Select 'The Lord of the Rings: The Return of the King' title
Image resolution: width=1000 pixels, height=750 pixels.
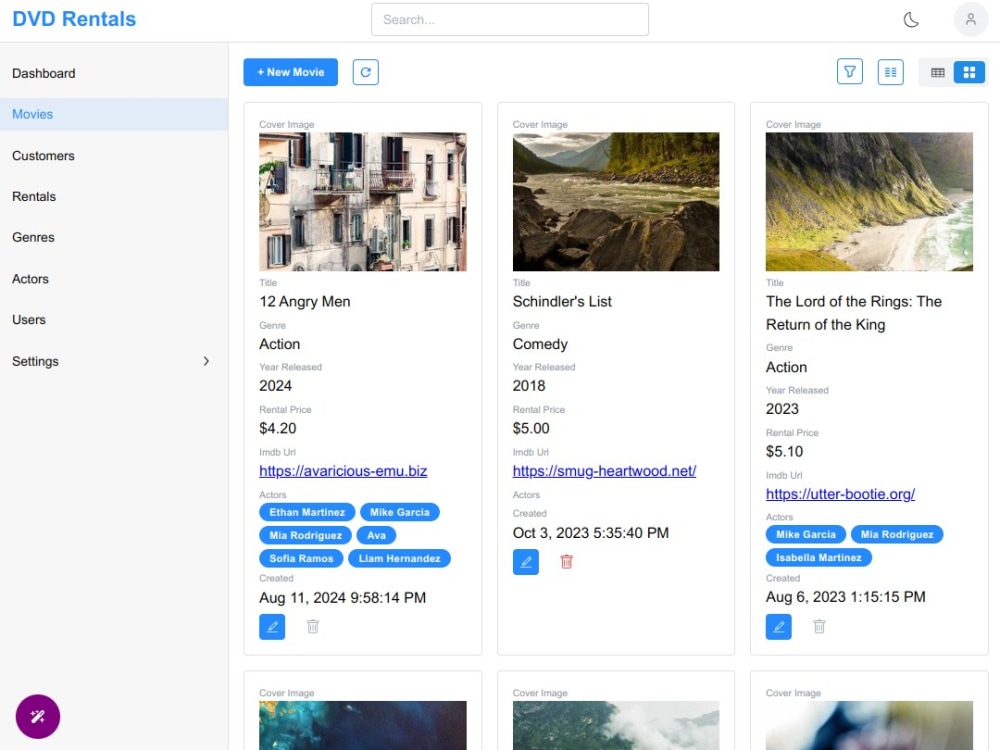(x=853, y=312)
